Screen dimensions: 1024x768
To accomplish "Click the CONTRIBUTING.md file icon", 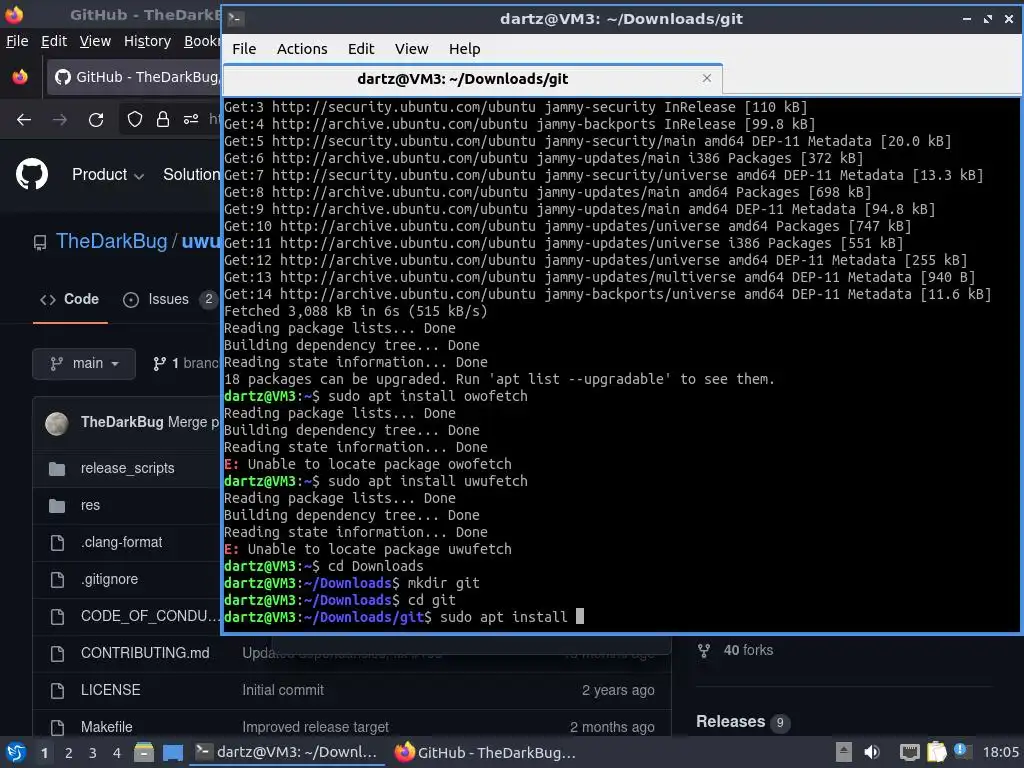I will tap(57, 653).
